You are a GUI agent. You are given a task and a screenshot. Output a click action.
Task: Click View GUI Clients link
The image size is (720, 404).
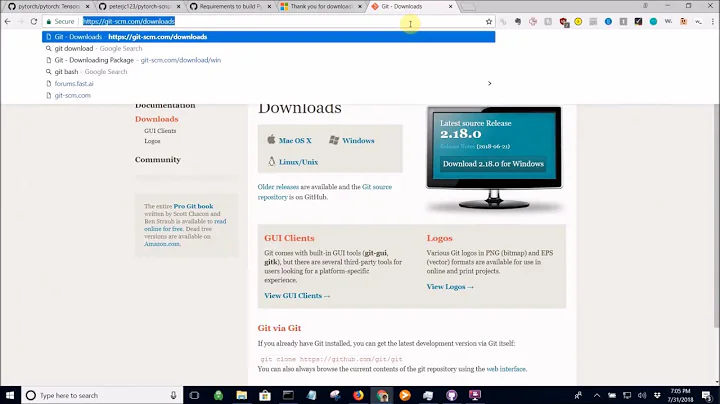(x=297, y=296)
